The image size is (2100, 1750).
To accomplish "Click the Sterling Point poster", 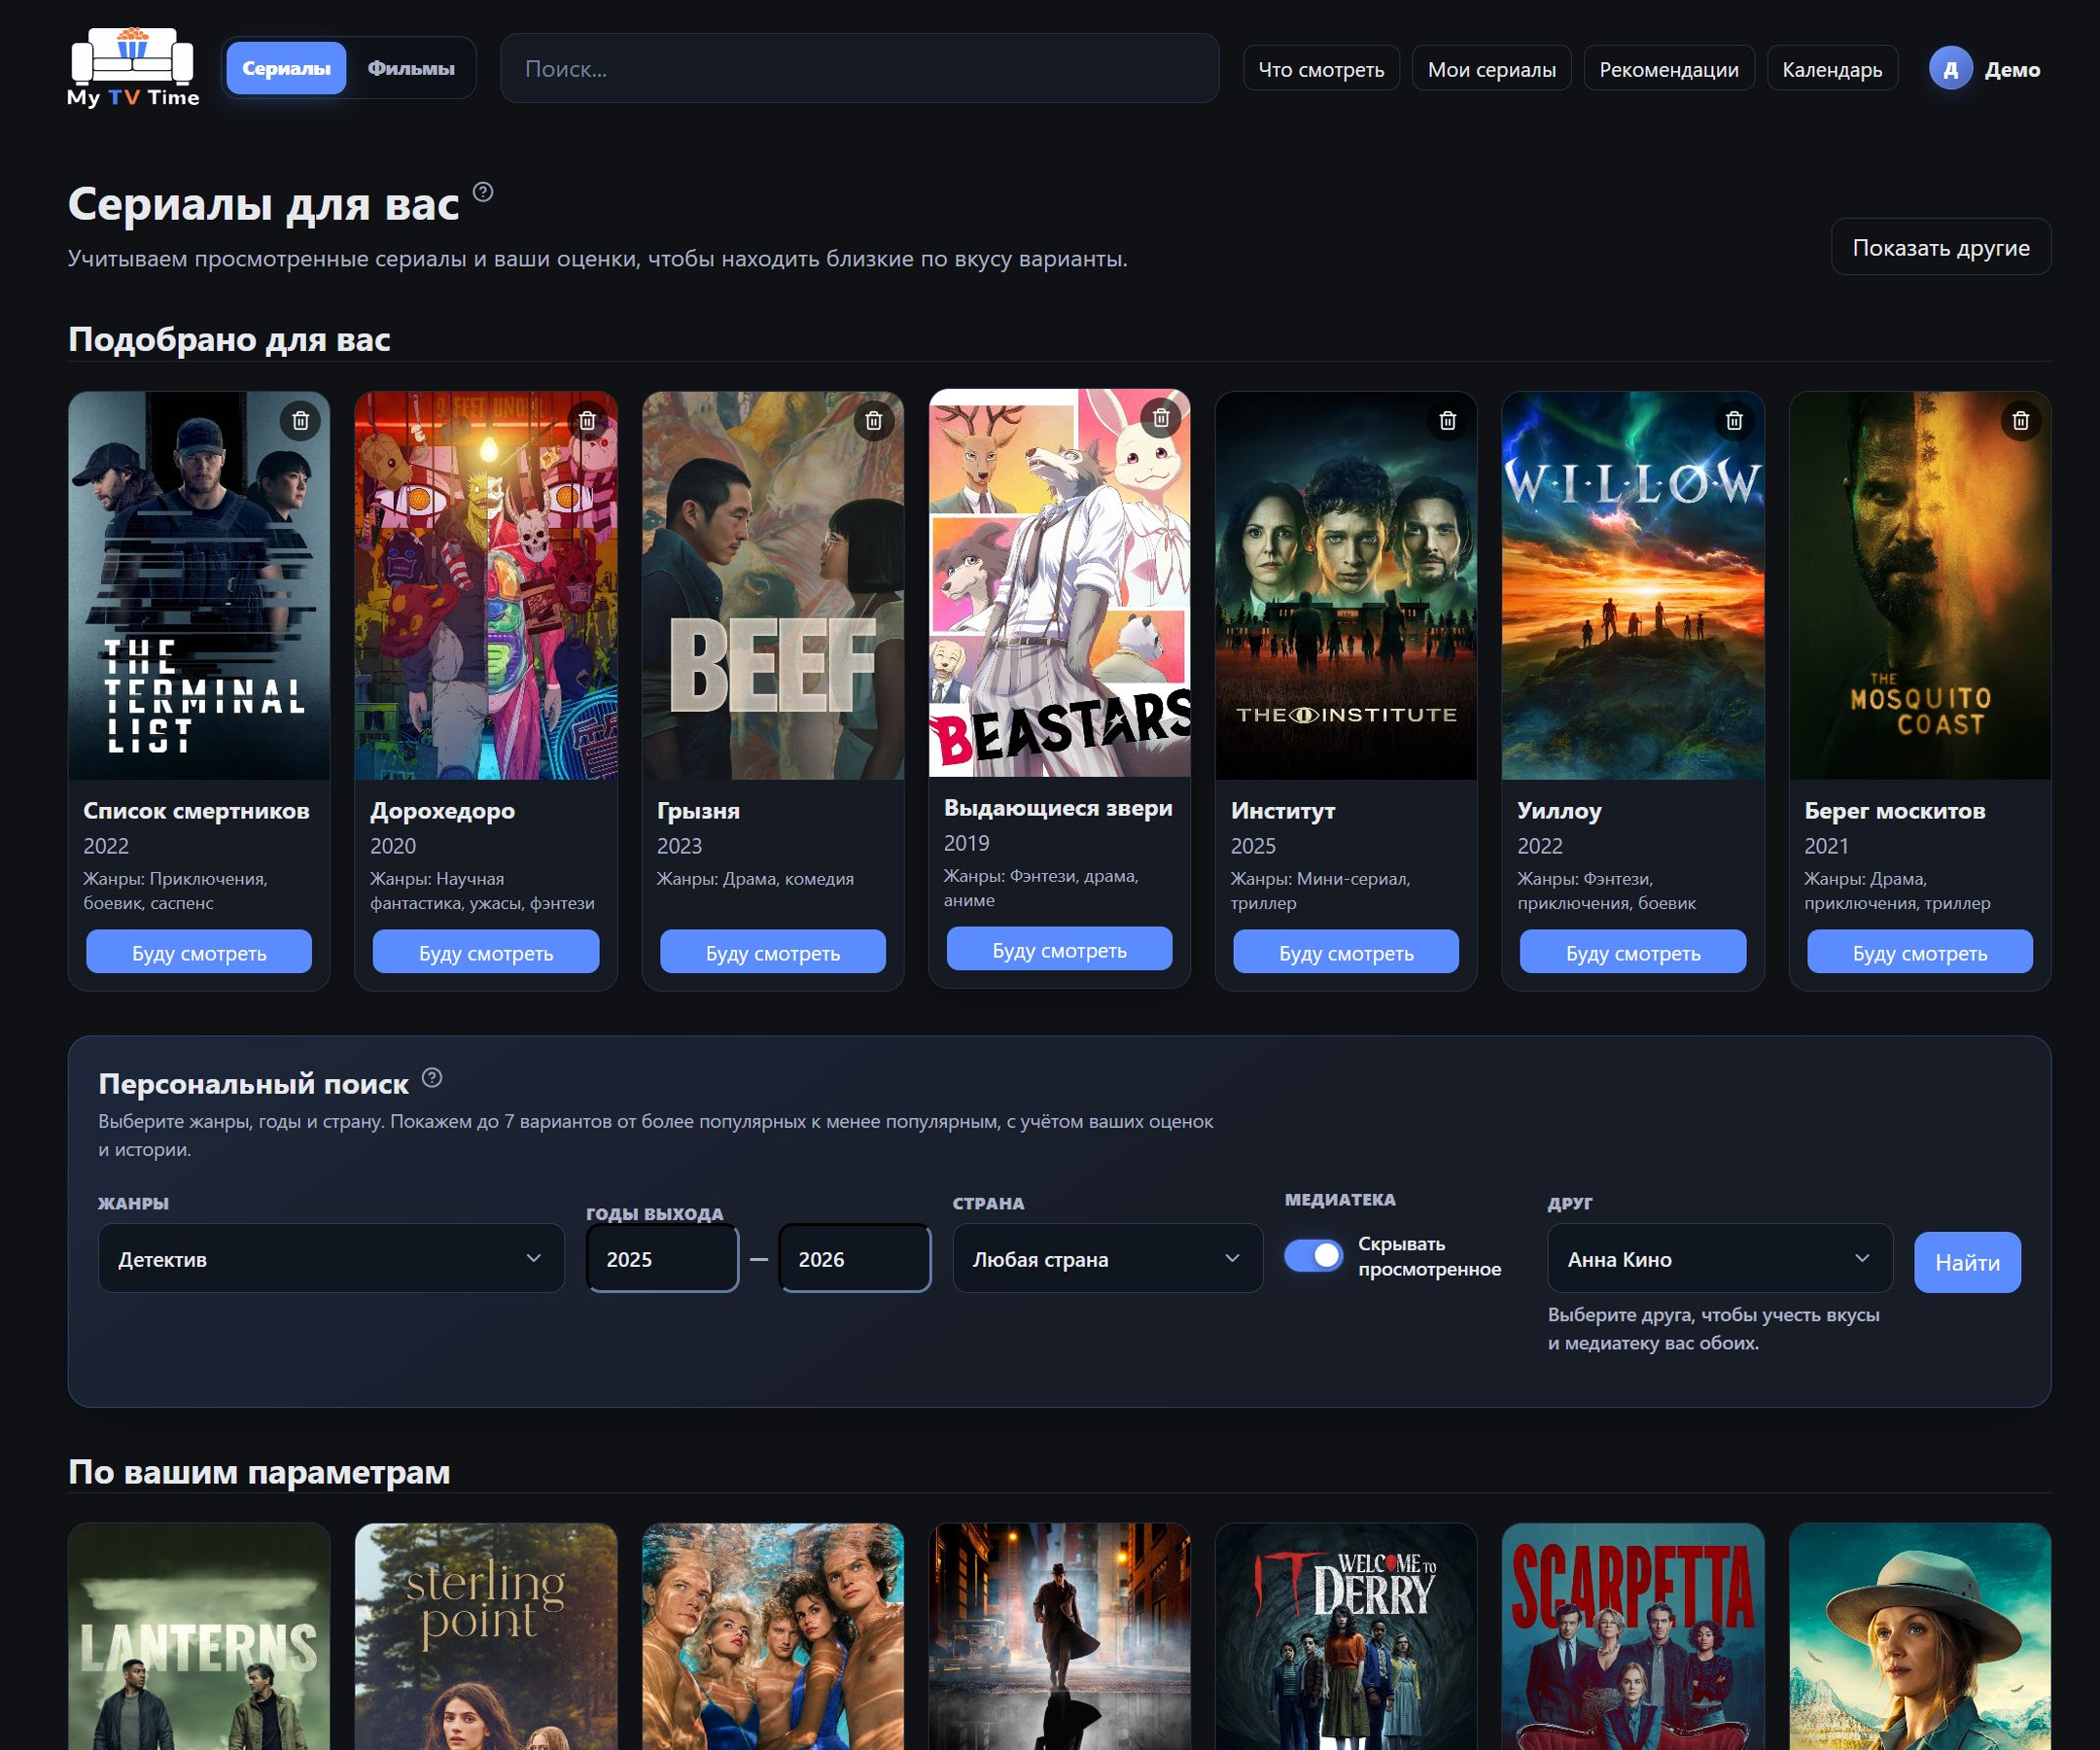I will point(486,1637).
